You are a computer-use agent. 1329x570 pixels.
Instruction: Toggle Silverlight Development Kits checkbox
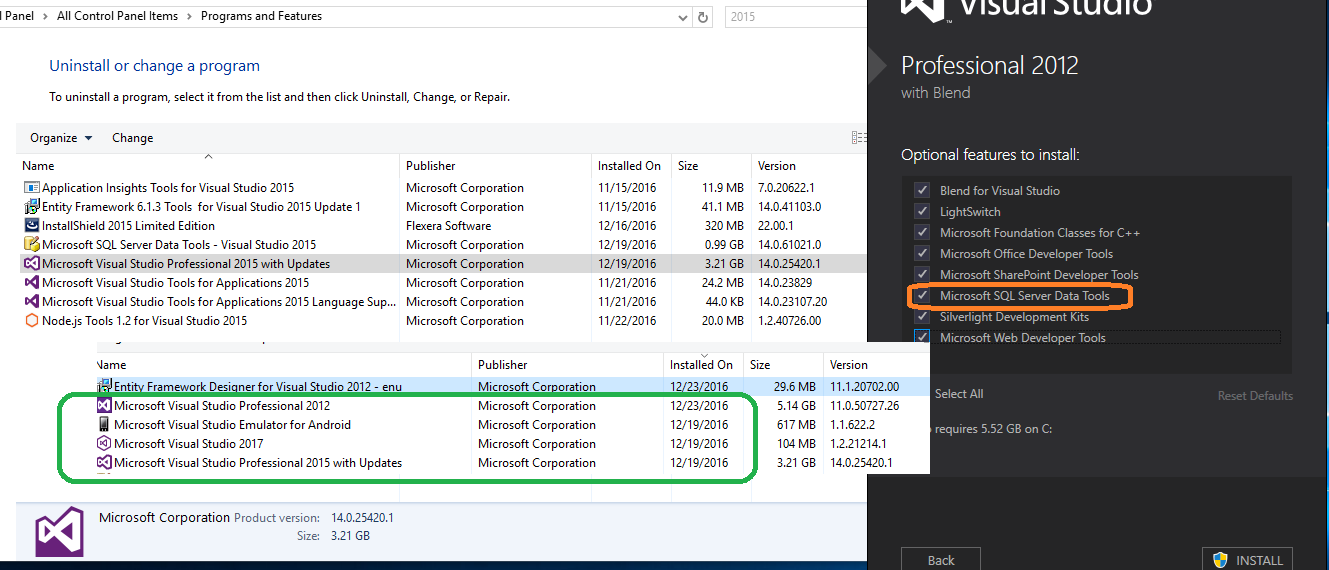(x=922, y=317)
